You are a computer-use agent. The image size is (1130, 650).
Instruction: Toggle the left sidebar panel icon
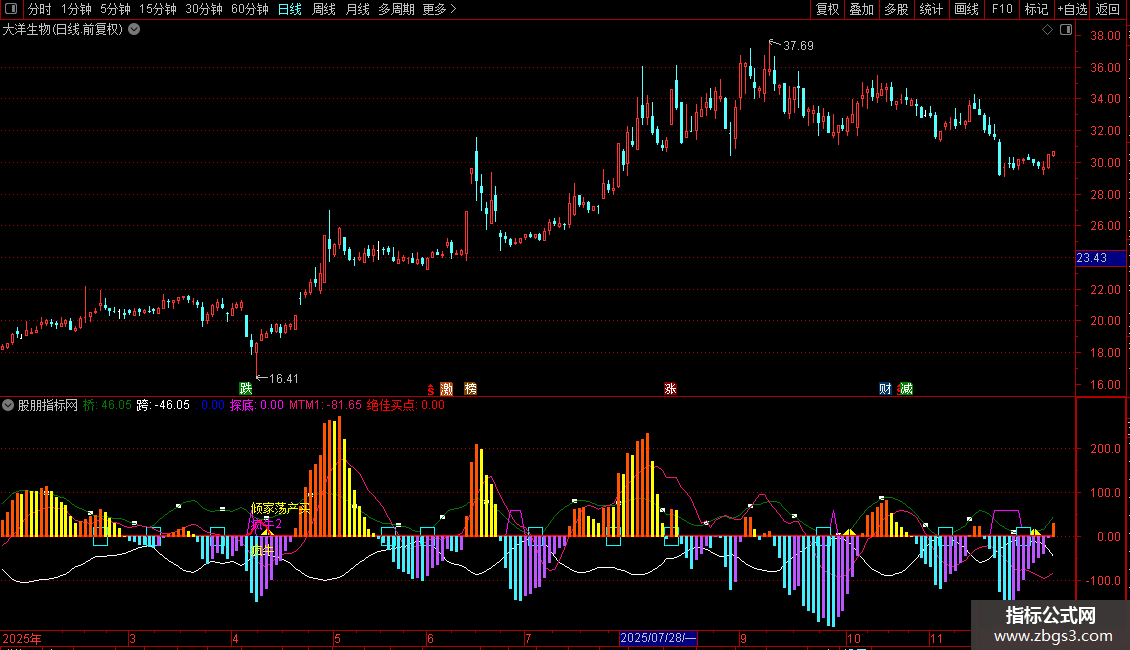point(12,9)
